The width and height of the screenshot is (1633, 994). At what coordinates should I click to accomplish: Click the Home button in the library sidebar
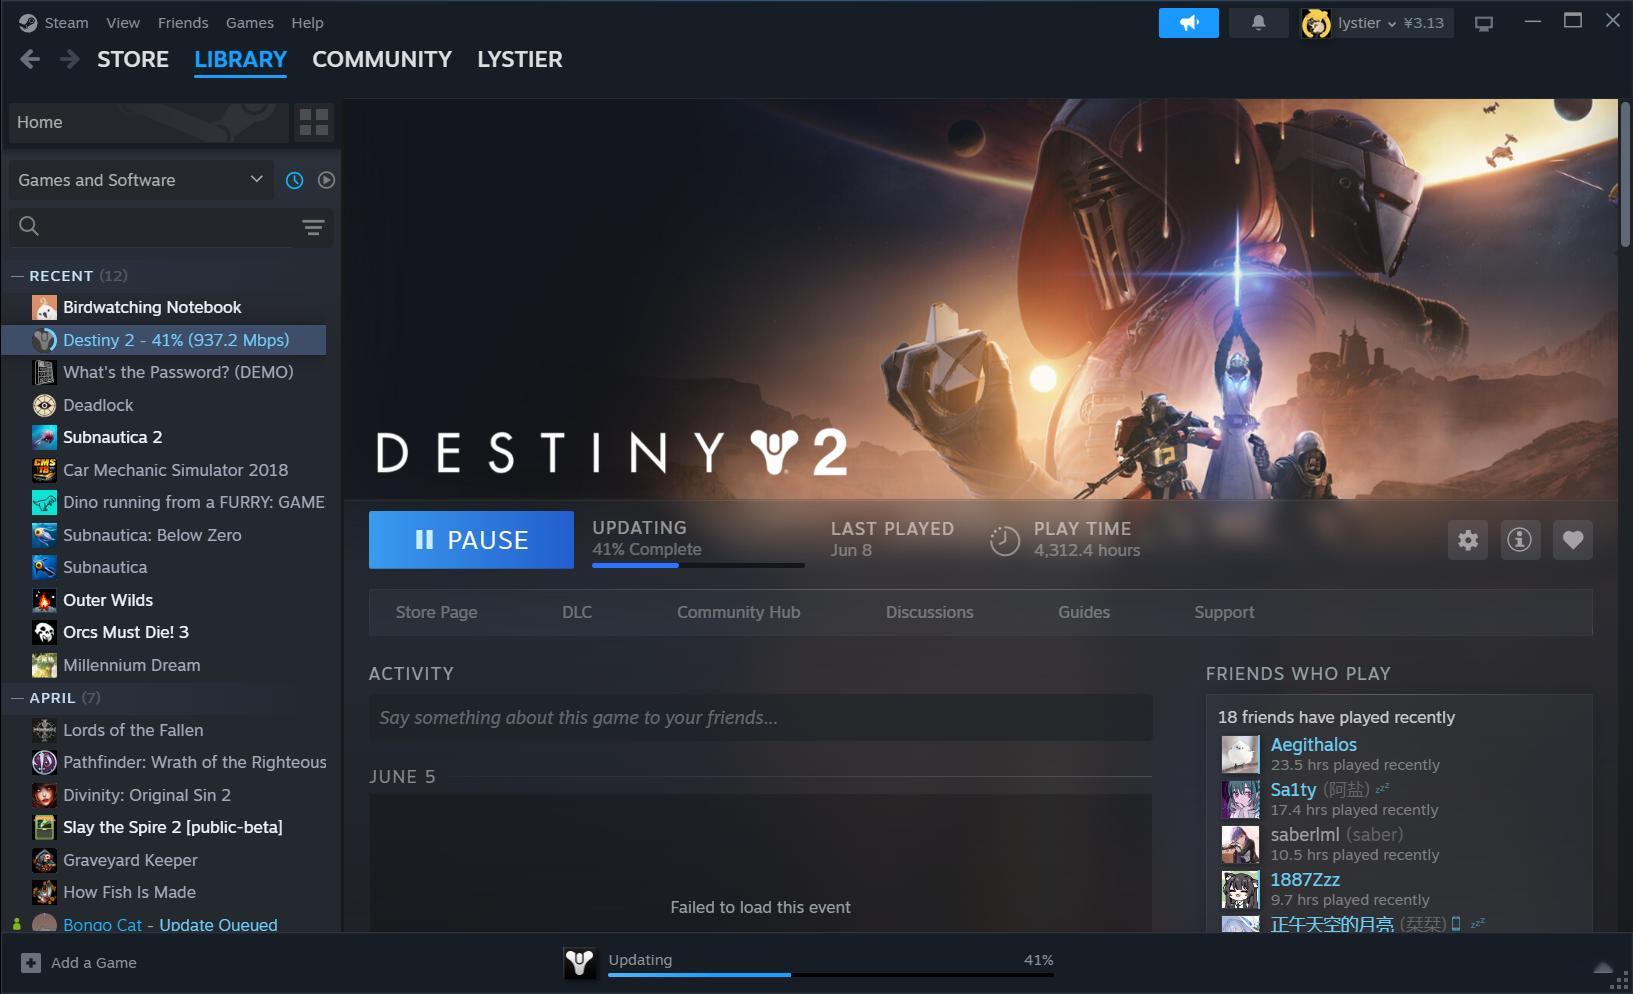click(148, 122)
